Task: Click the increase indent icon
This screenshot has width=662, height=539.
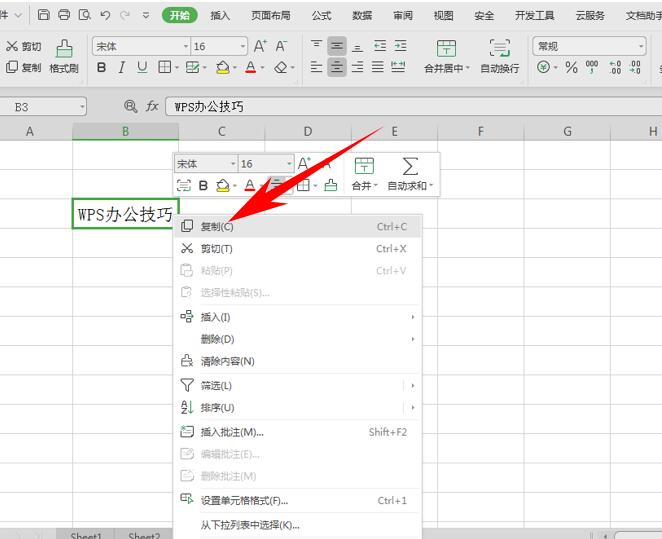Action: (400, 46)
